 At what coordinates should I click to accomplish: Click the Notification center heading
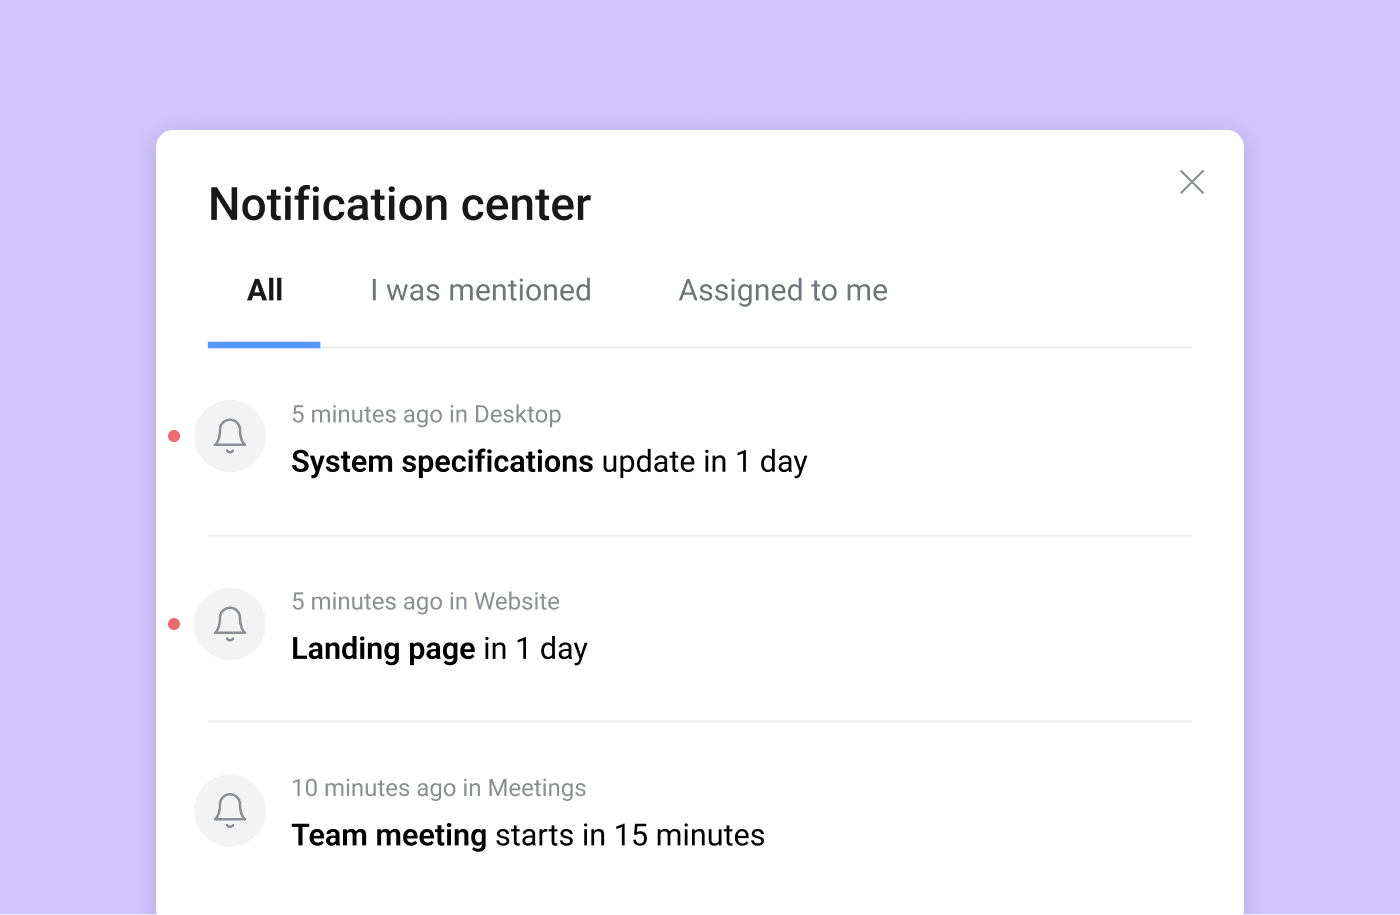[399, 204]
